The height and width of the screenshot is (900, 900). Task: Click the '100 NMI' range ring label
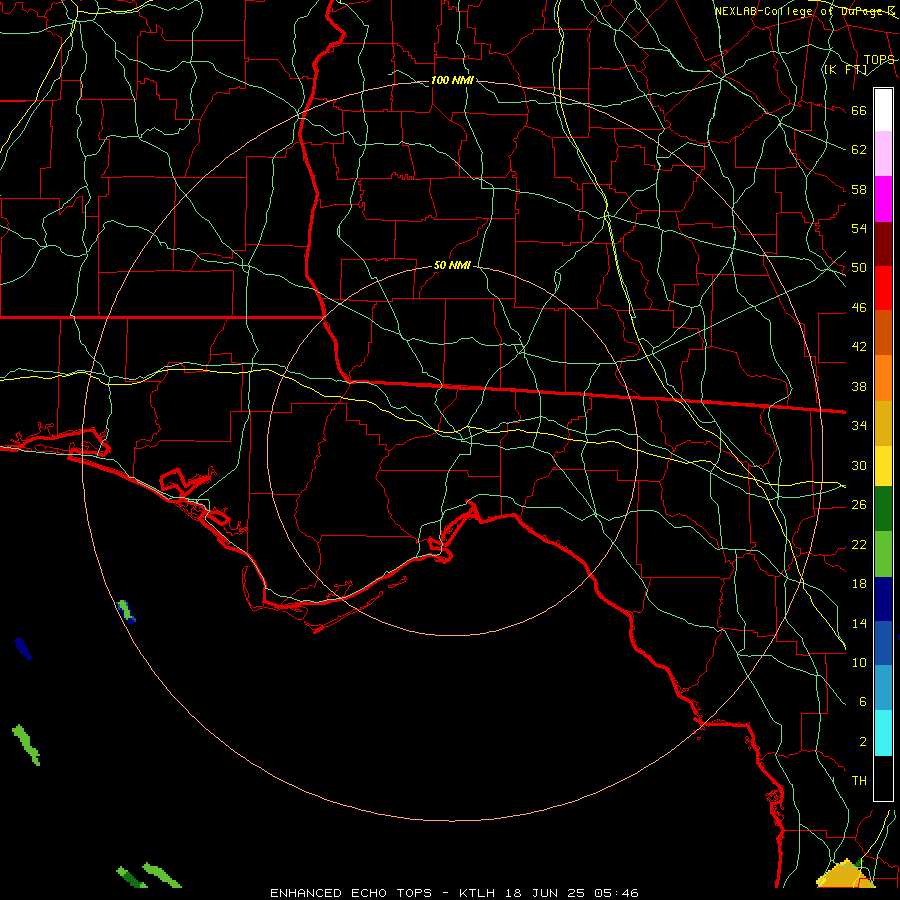[x=452, y=80]
